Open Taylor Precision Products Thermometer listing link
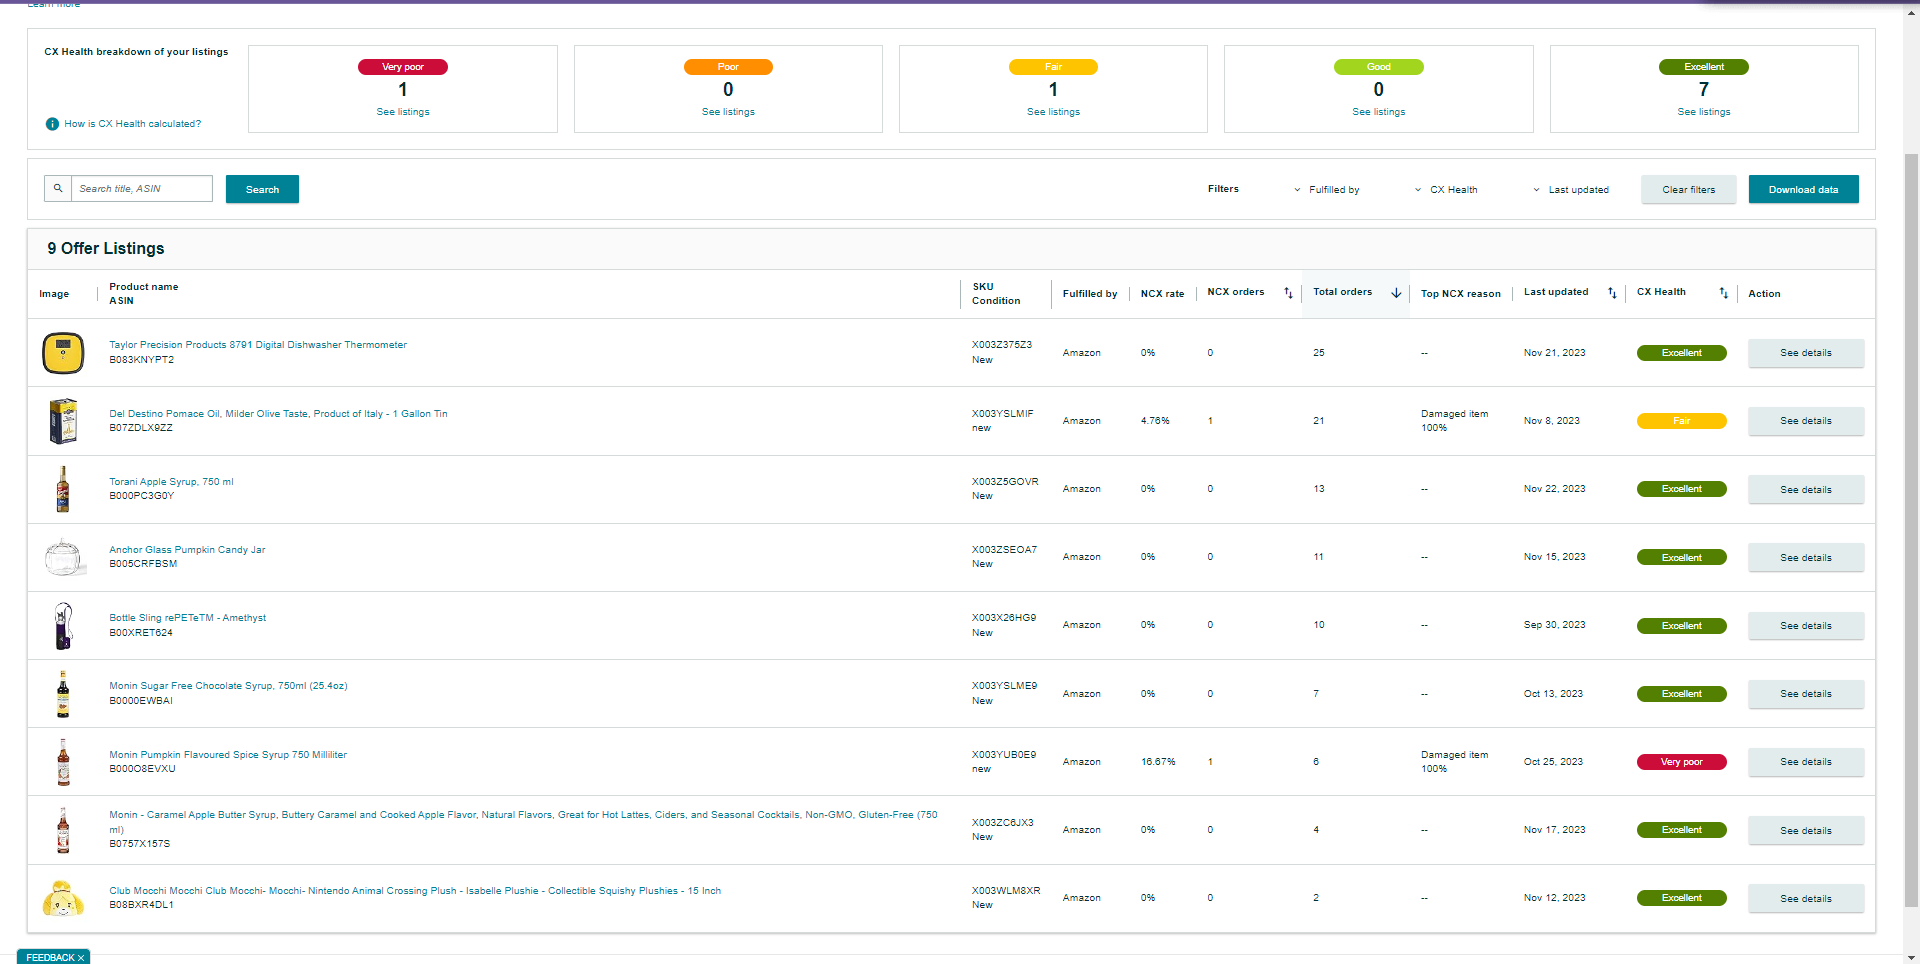Screen dimensions: 1920x964 click(x=258, y=345)
